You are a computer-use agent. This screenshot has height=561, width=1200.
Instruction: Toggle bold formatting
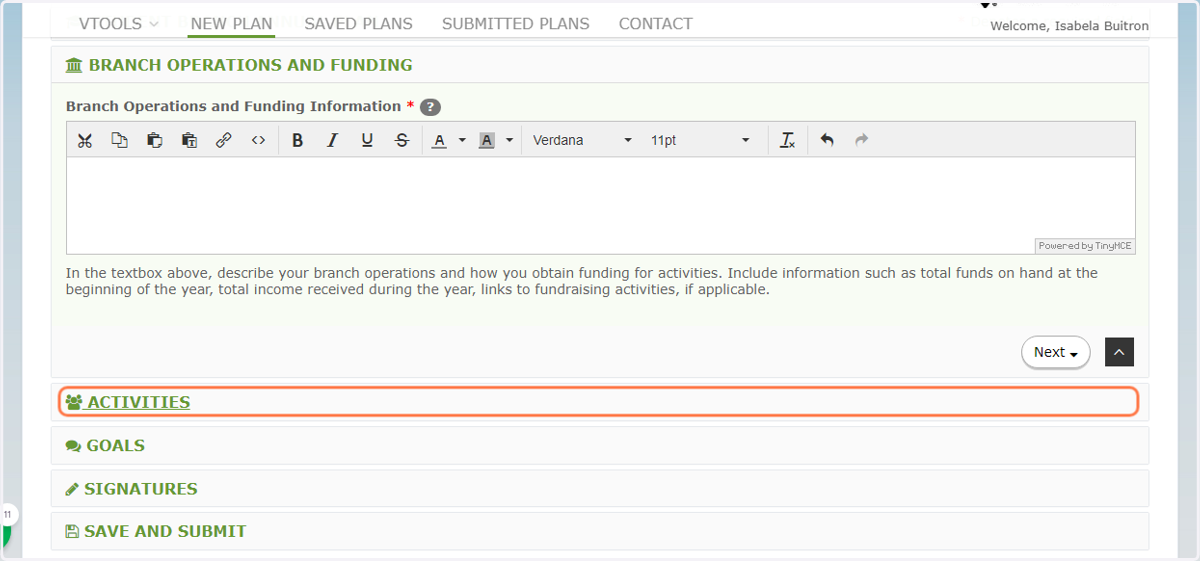click(297, 140)
